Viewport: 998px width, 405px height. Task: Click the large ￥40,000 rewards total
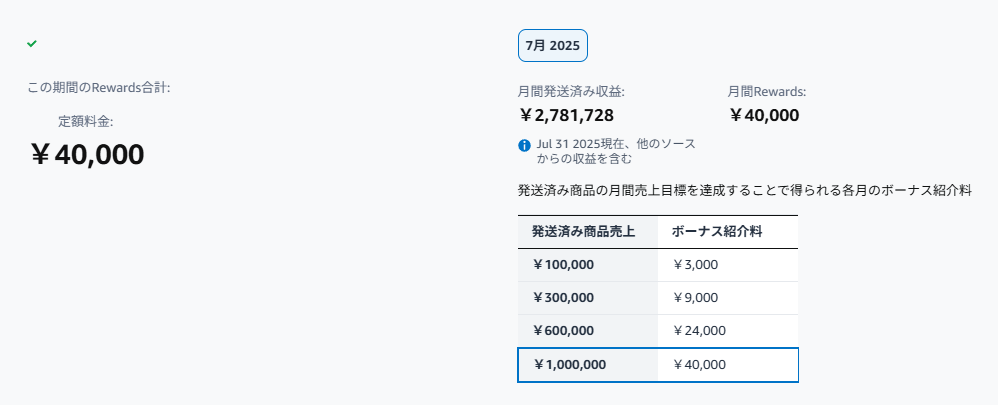[87, 155]
